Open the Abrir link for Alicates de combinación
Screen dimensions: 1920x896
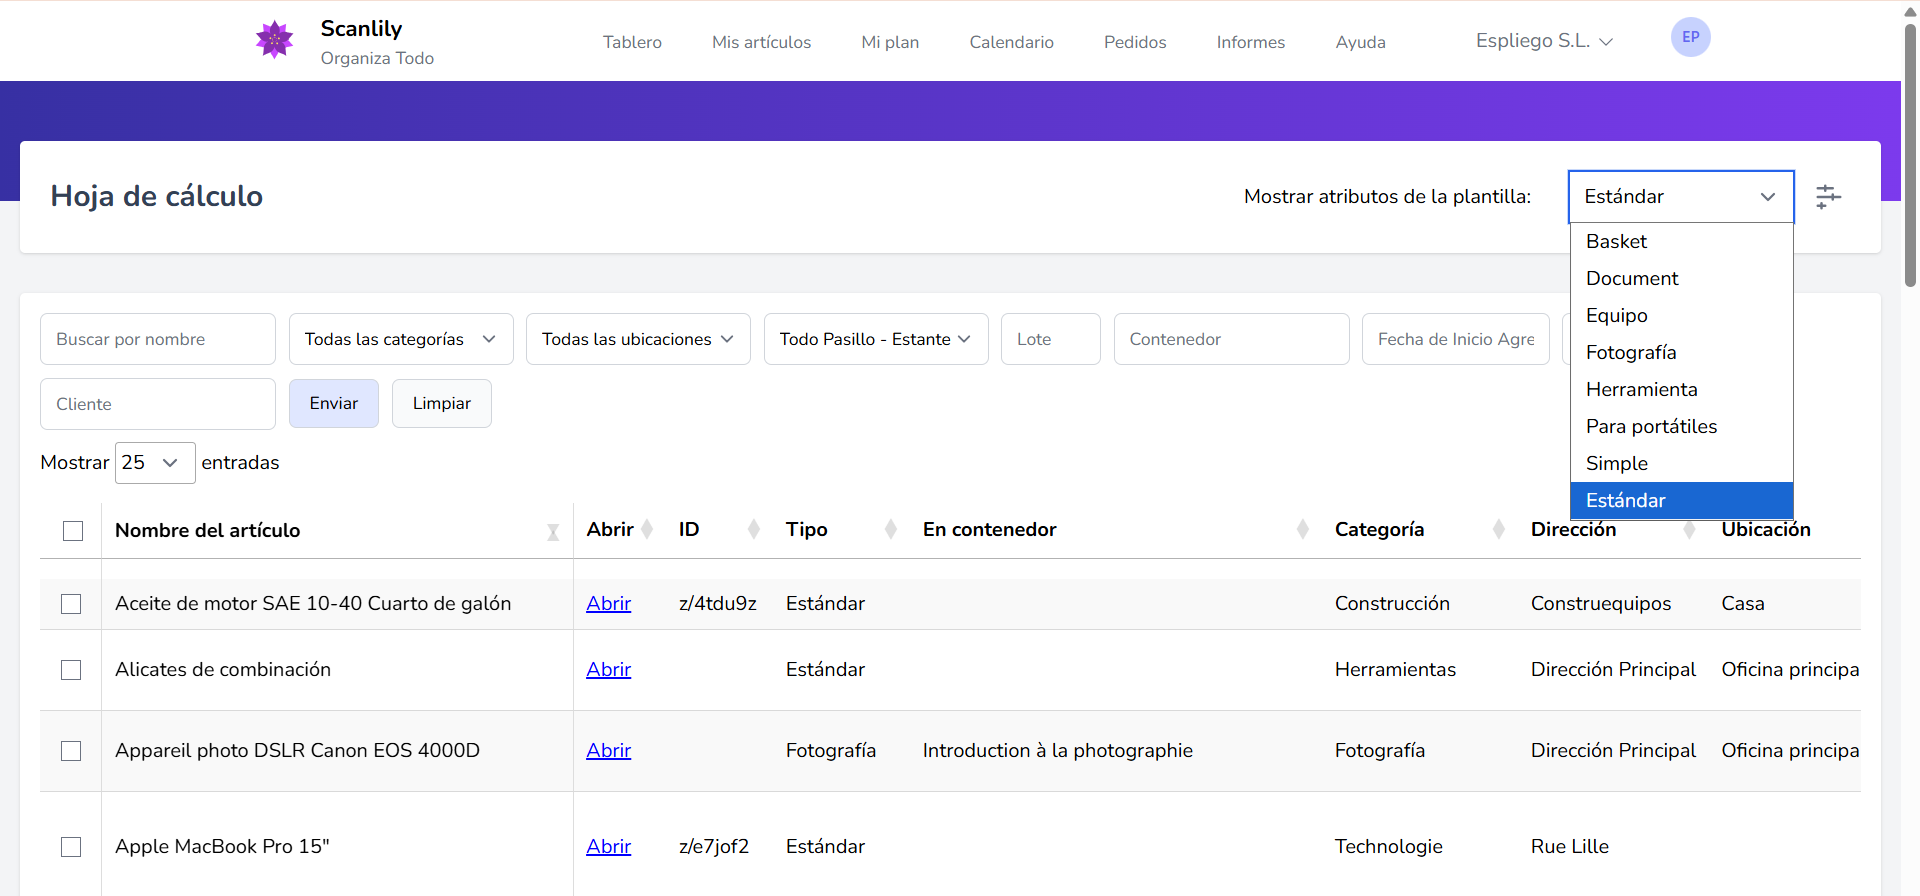tap(608, 670)
